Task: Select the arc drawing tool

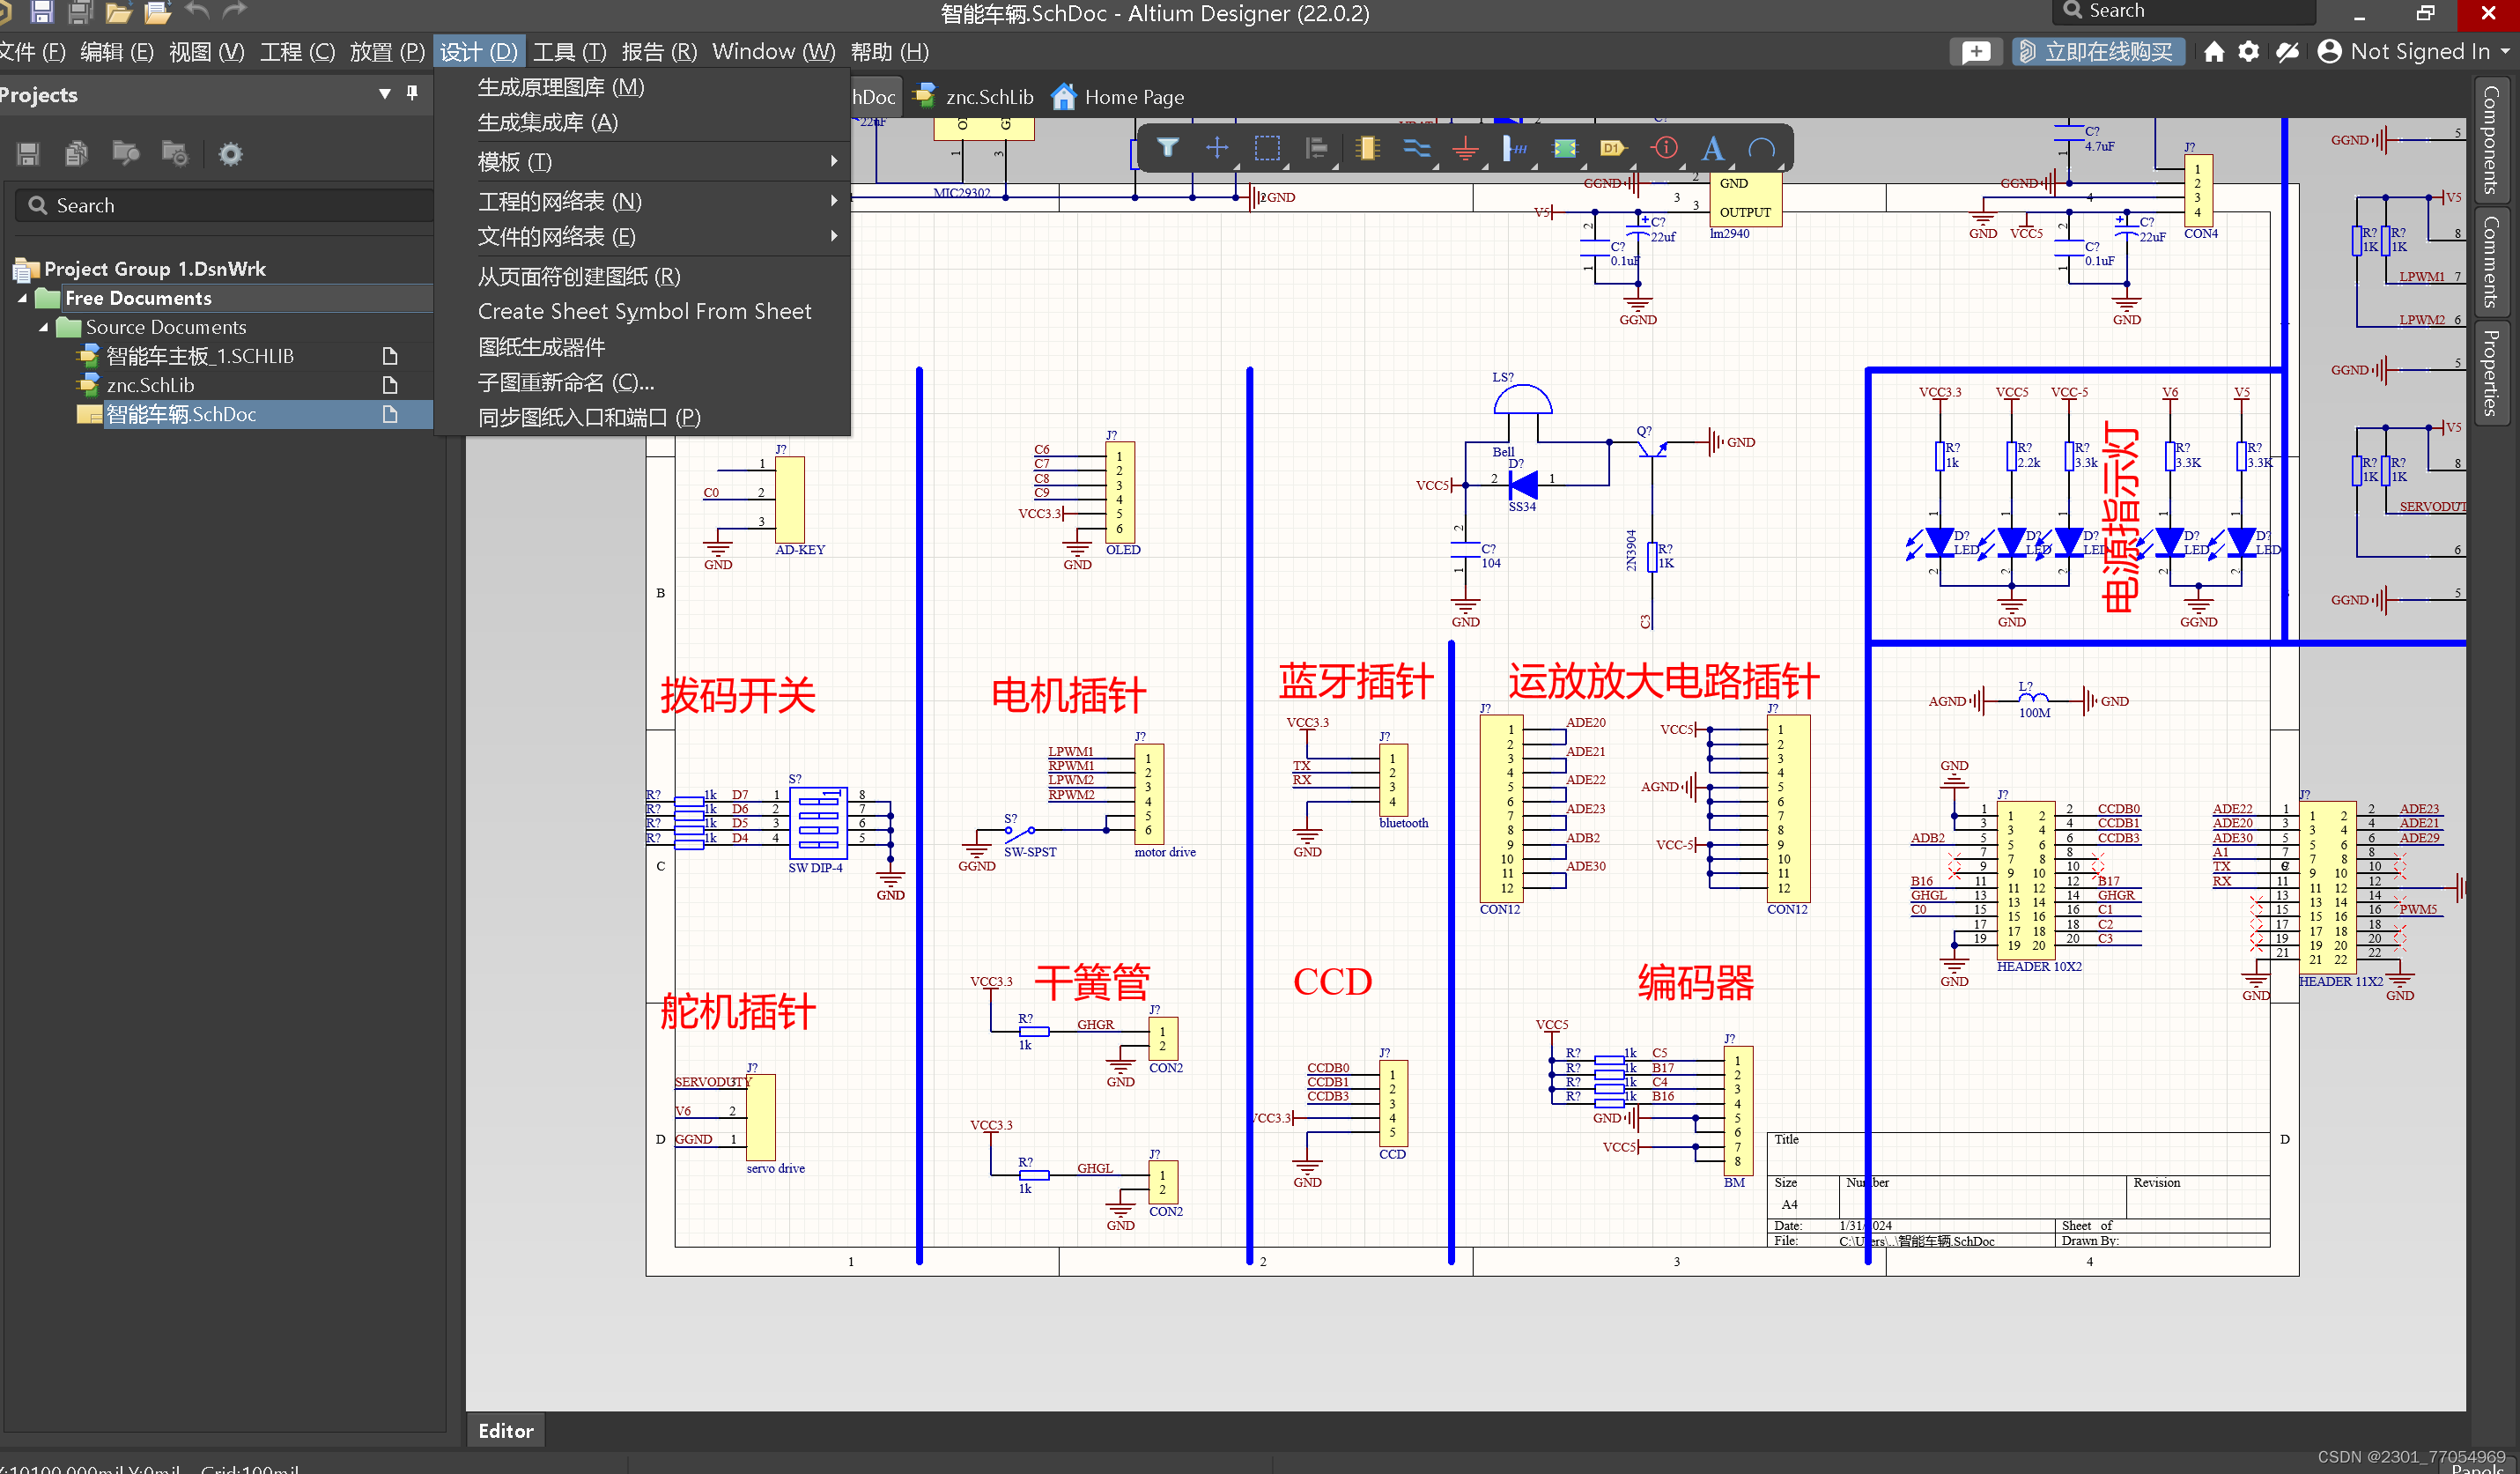Action: pos(1762,148)
